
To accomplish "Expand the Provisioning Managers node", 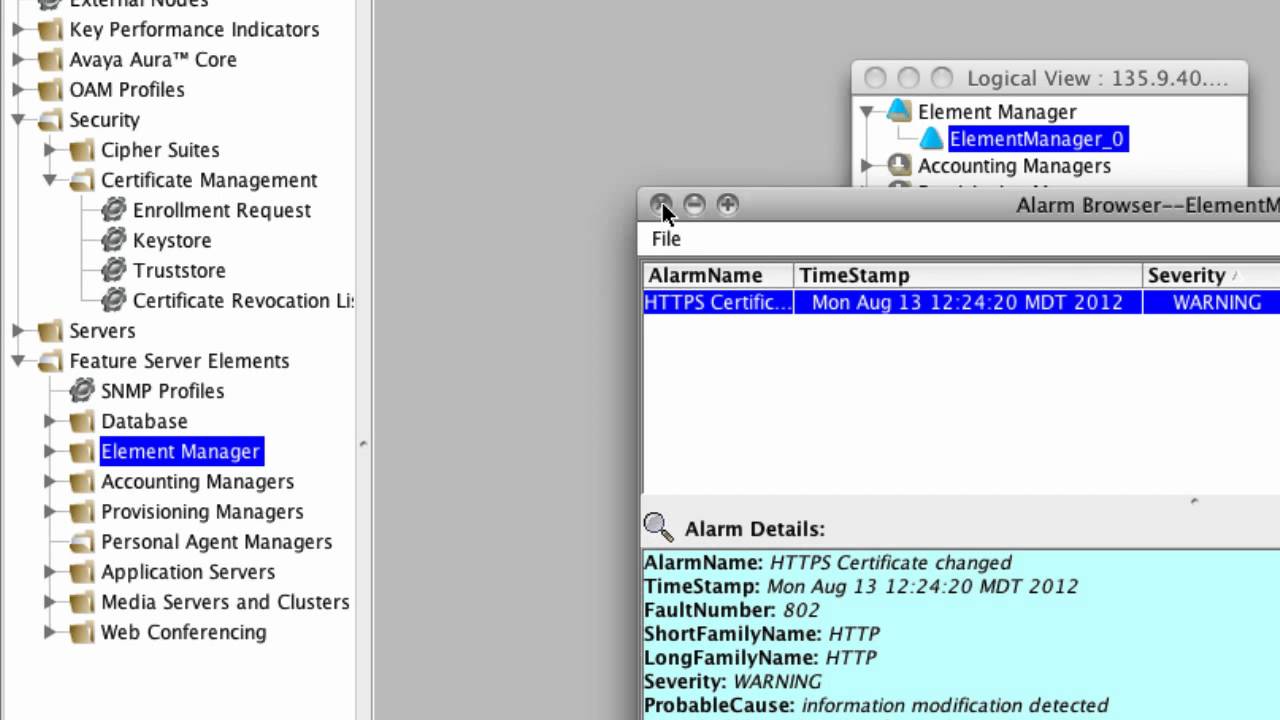I will (x=50, y=511).
